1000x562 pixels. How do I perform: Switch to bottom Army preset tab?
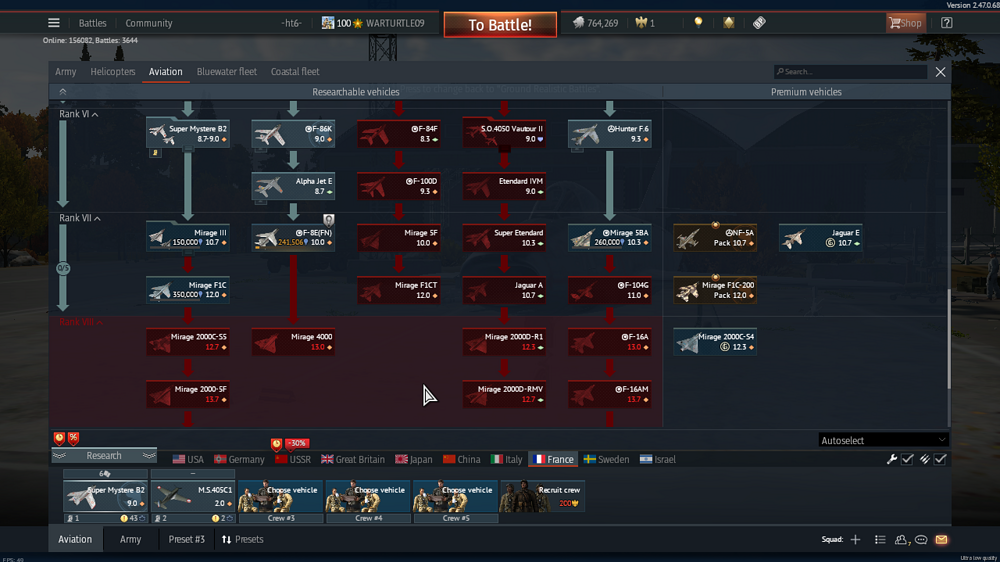[130, 540]
